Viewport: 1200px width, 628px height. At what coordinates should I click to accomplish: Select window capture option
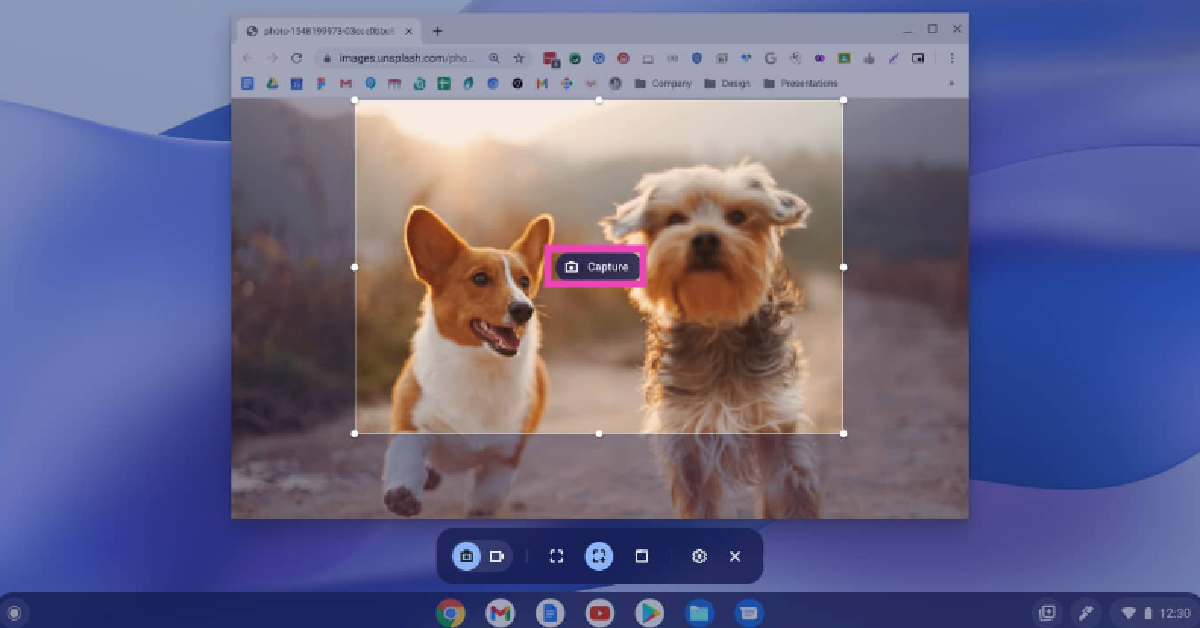point(642,556)
